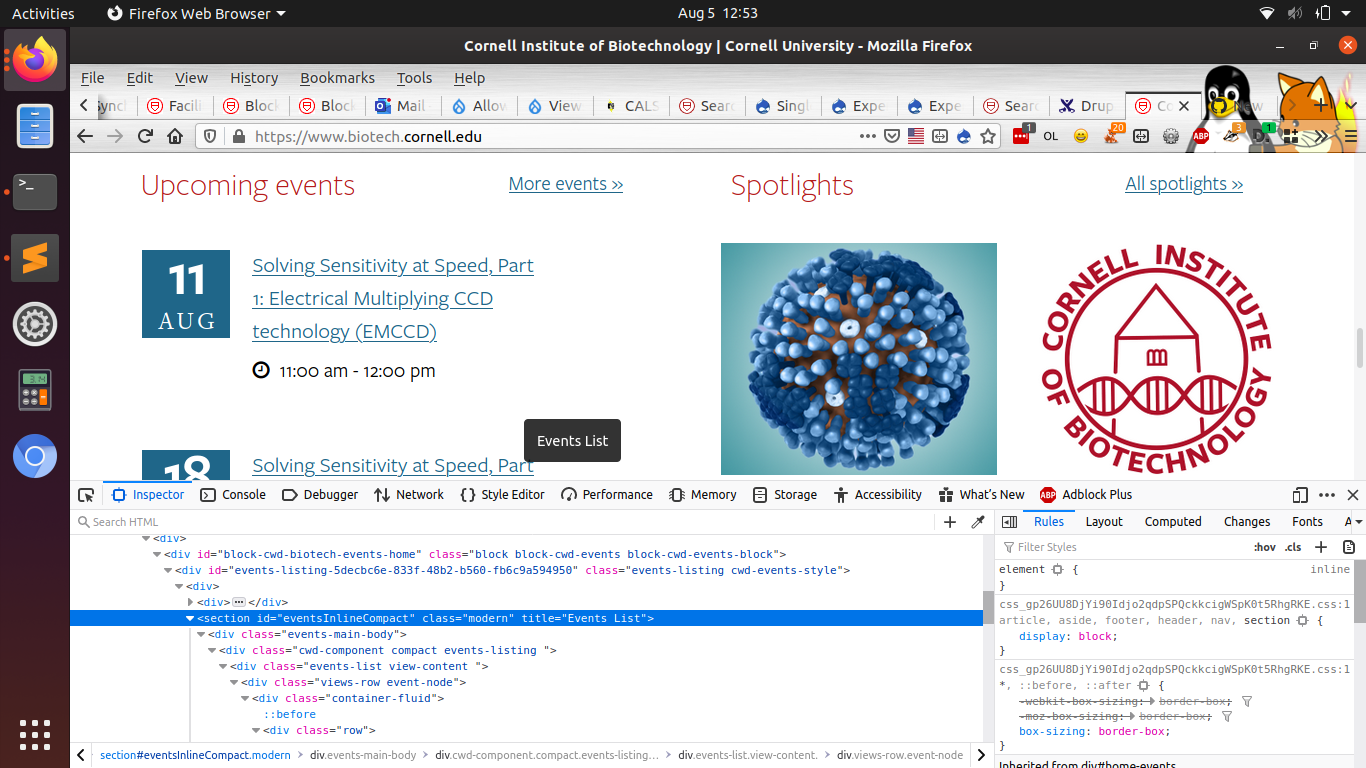Reload the current page
Viewport: 1366px width, 768px height.
[145, 136]
